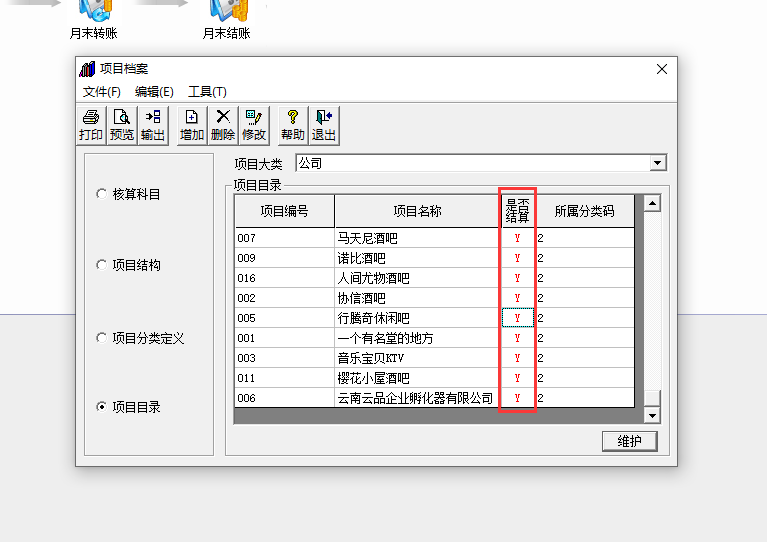Click the 项目档案 window title icon
Image resolution: width=767 pixels, height=542 pixels.
[x=87, y=69]
